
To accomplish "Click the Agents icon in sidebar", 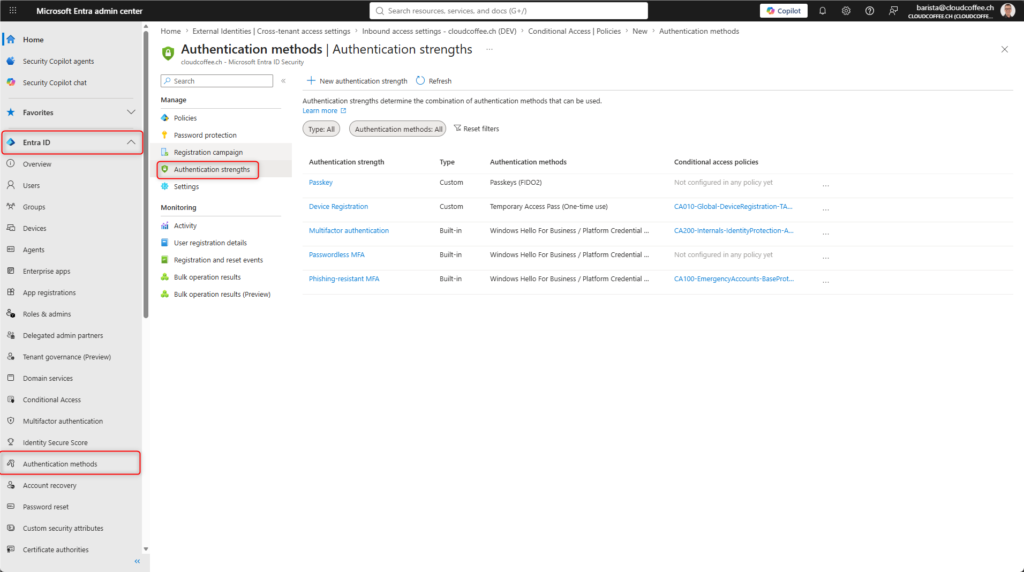I will [10, 249].
